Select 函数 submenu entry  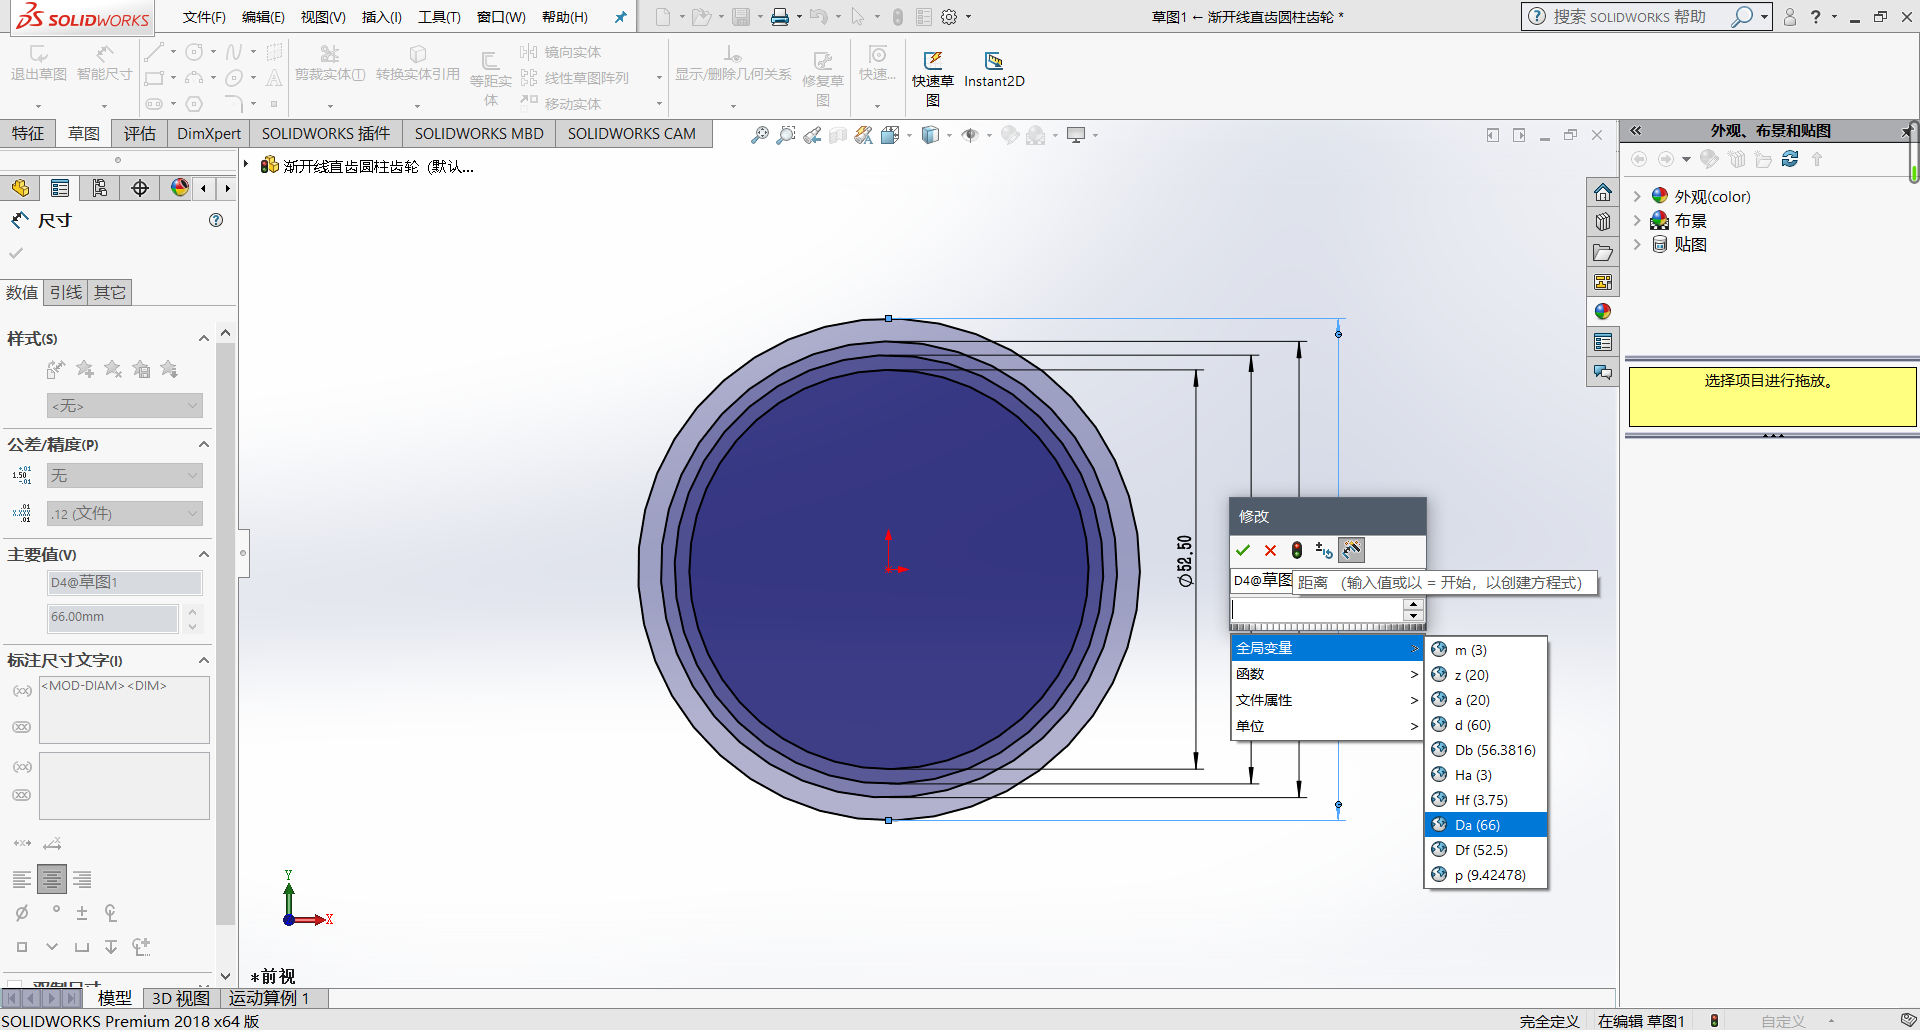[x=1326, y=674]
